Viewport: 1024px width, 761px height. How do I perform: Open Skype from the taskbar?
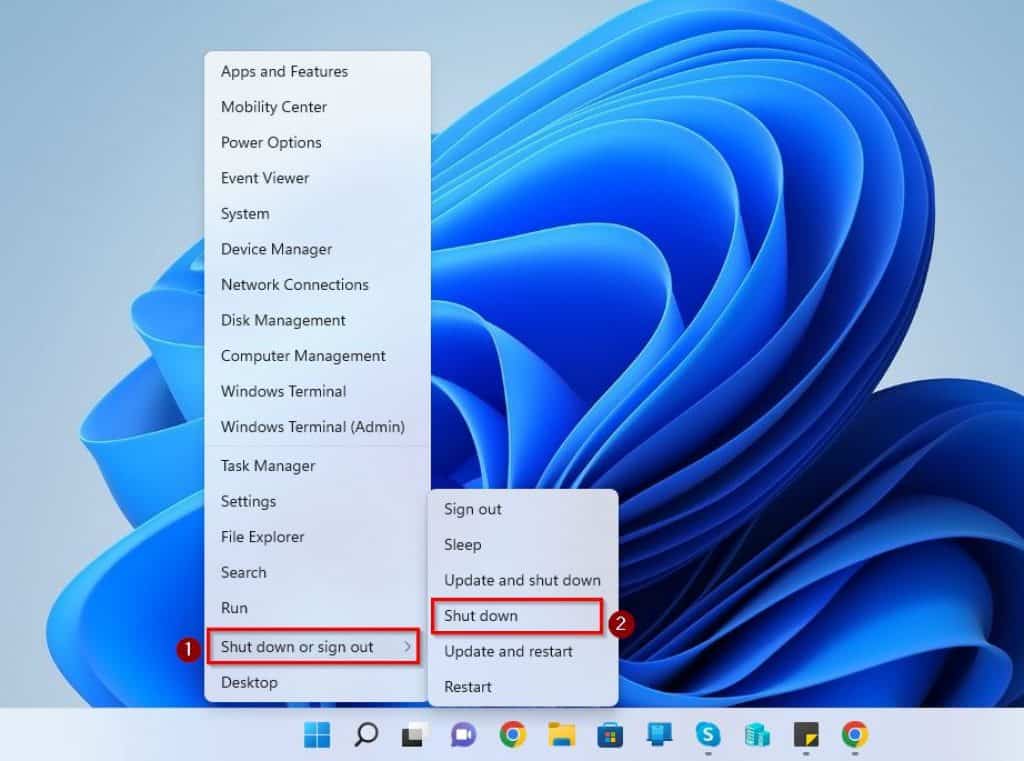708,735
